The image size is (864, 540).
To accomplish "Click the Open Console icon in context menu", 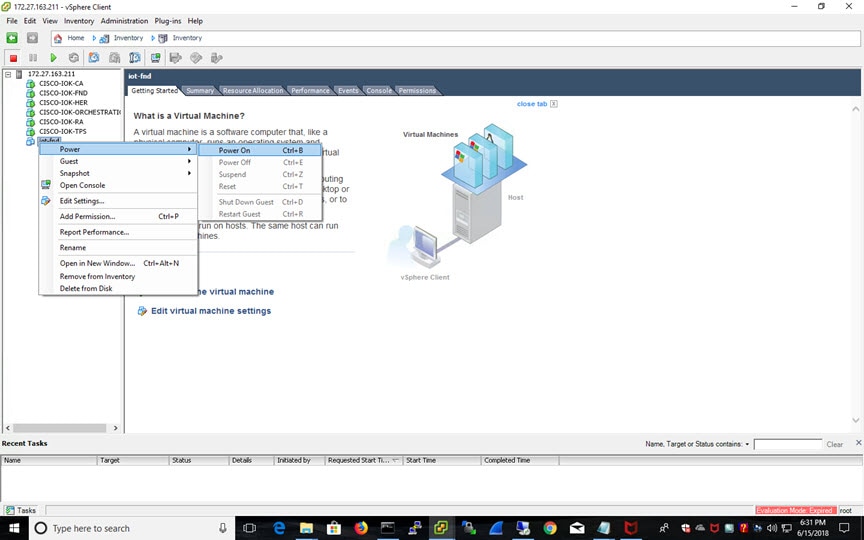I will coord(46,185).
